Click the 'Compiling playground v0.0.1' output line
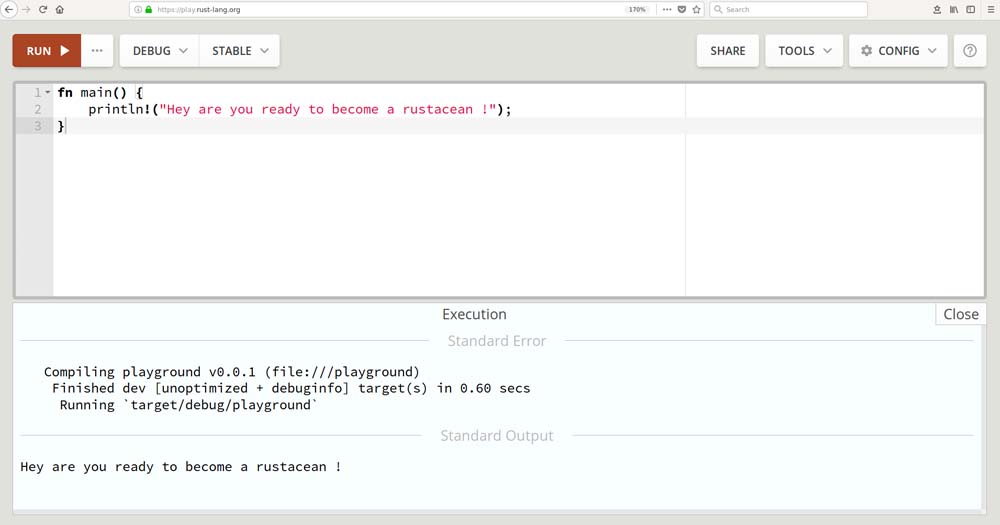1000x525 pixels. click(232, 372)
